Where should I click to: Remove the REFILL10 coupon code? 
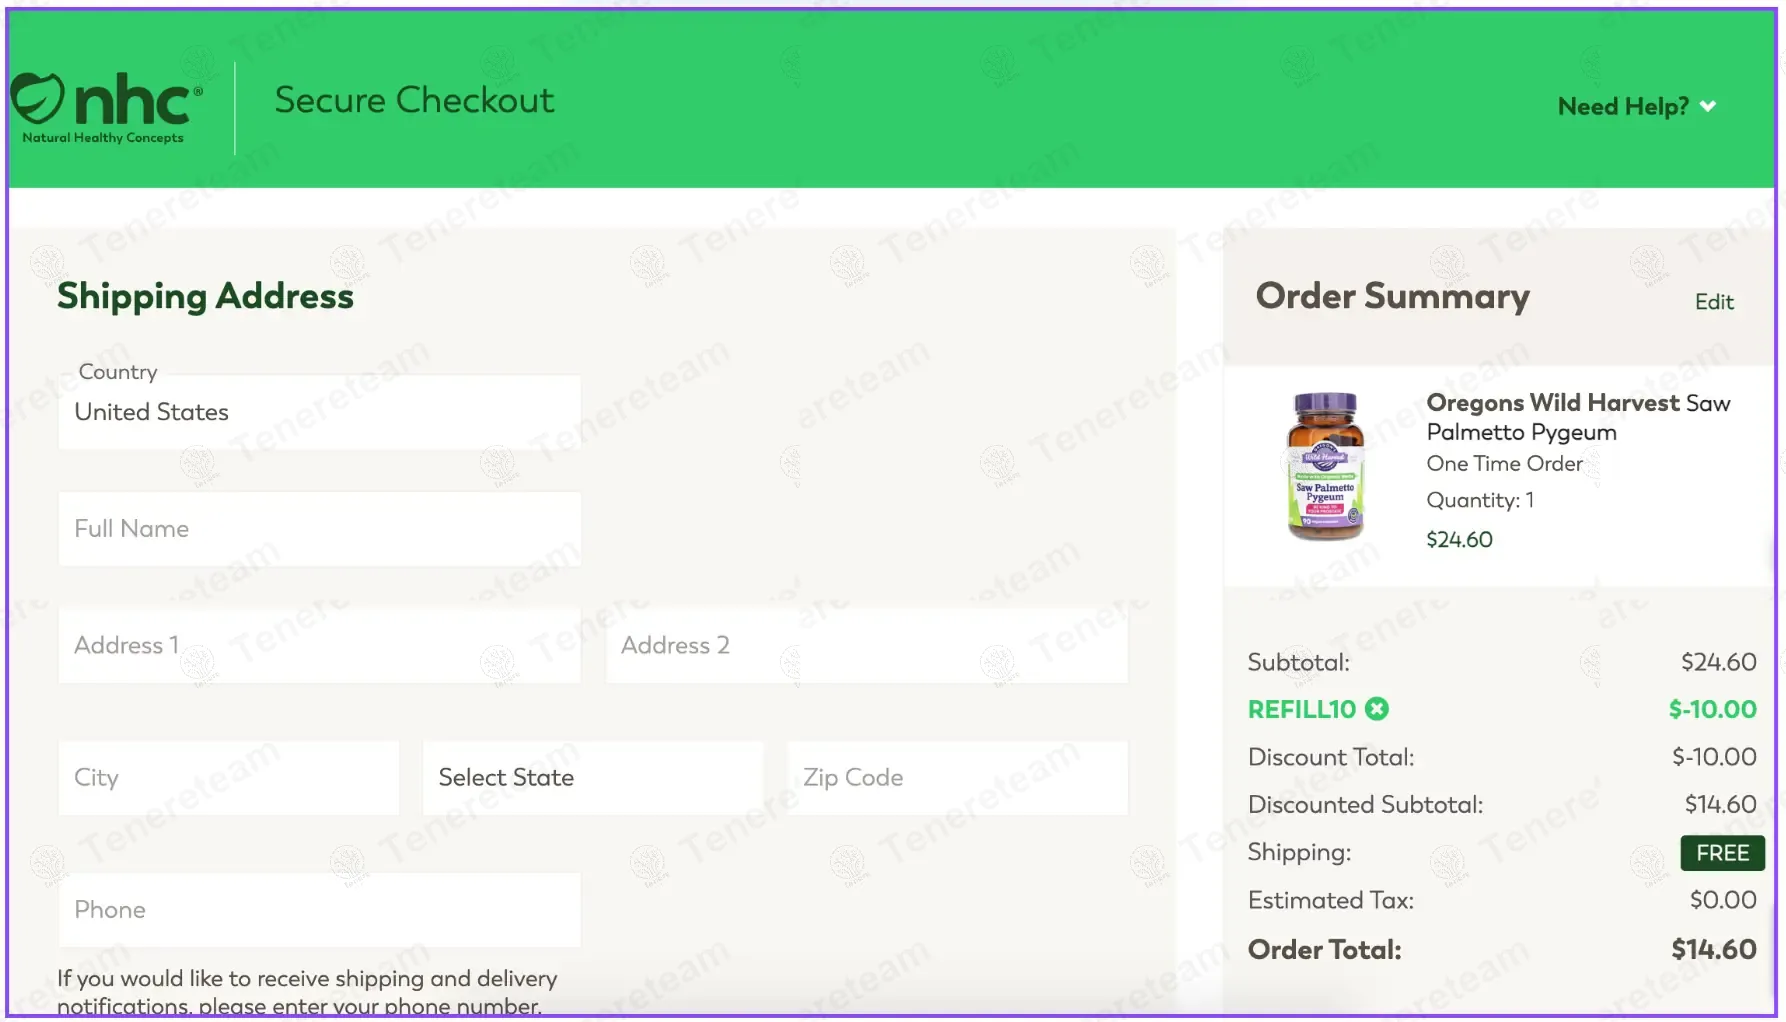1377,709
